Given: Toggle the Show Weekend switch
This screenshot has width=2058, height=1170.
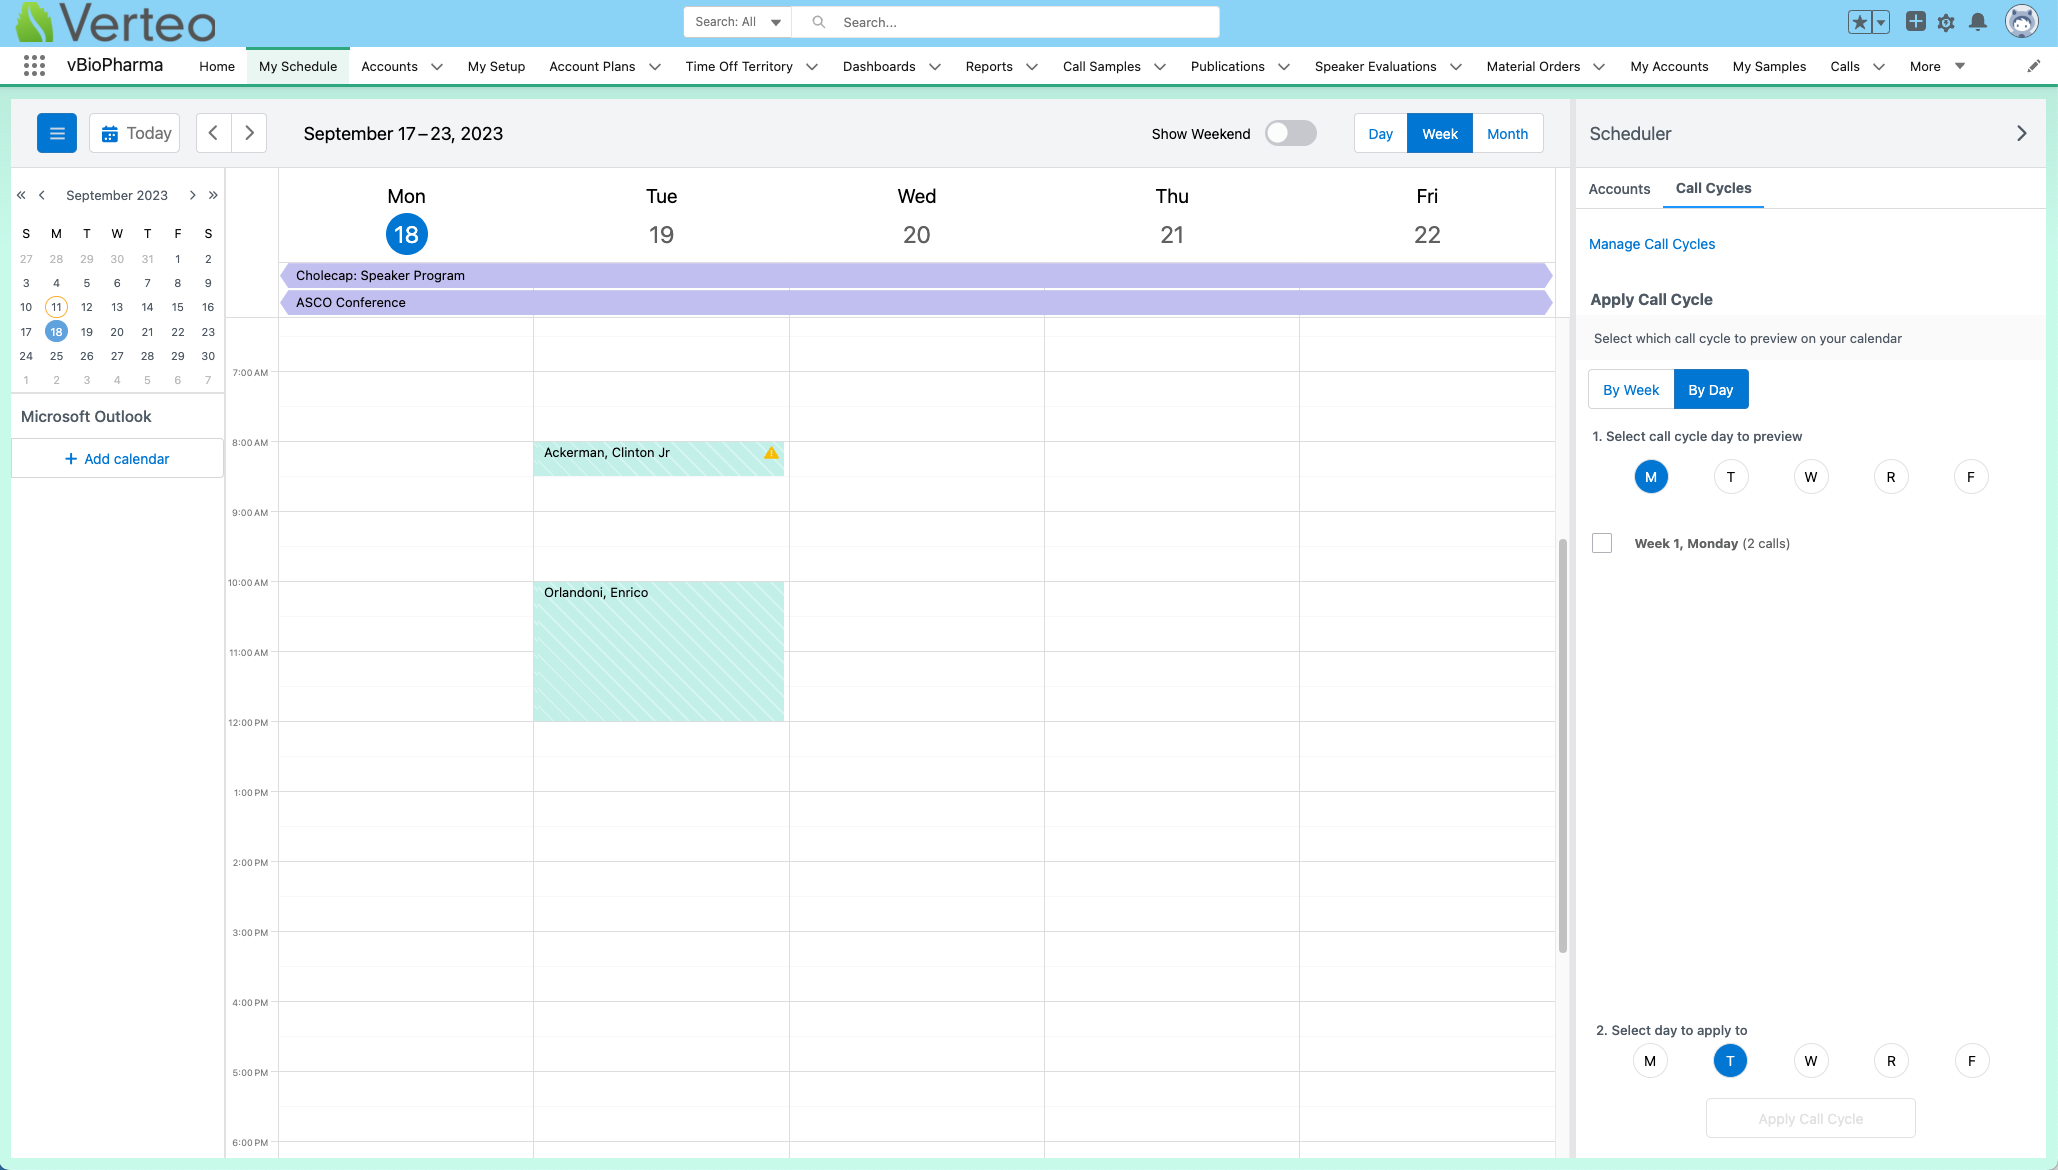Looking at the screenshot, I should 1290,133.
